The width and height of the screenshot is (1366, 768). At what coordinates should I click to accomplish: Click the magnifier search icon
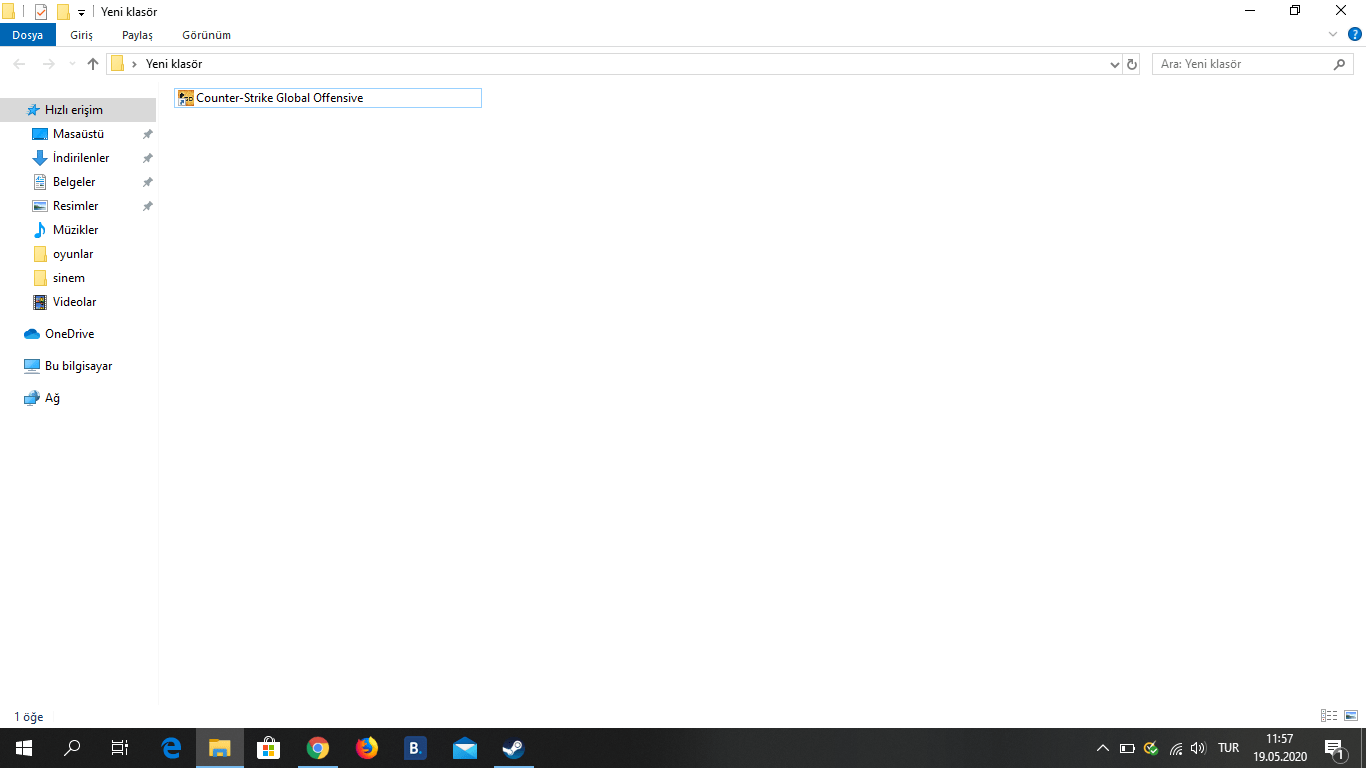(1340, 64)
